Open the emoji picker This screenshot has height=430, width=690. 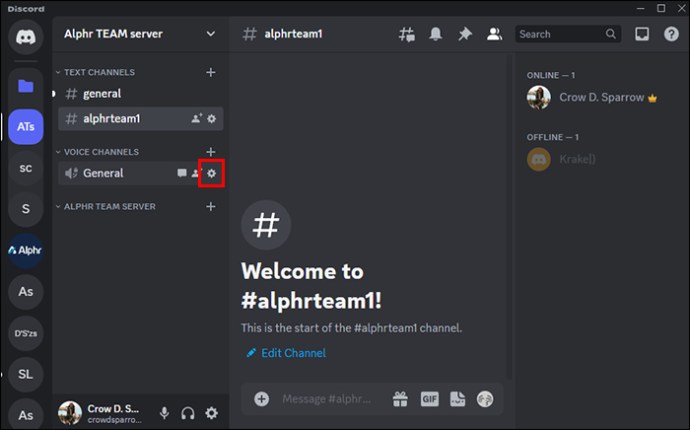(x=485, y=399)
